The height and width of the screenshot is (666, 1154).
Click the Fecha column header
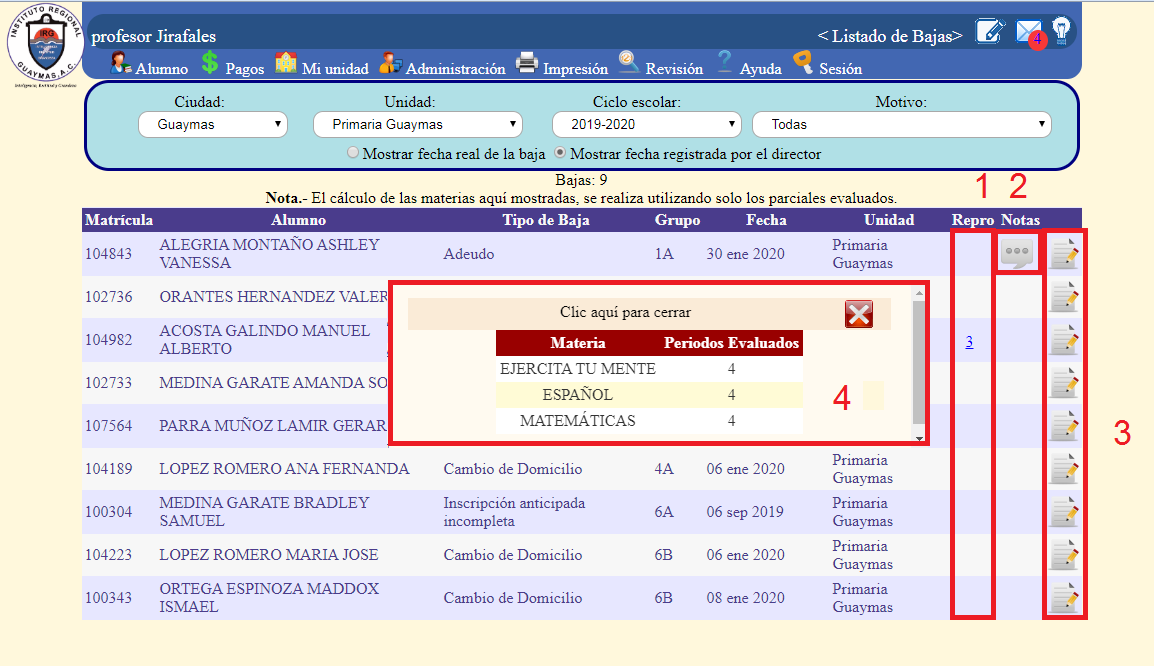[x=766, y=220]
